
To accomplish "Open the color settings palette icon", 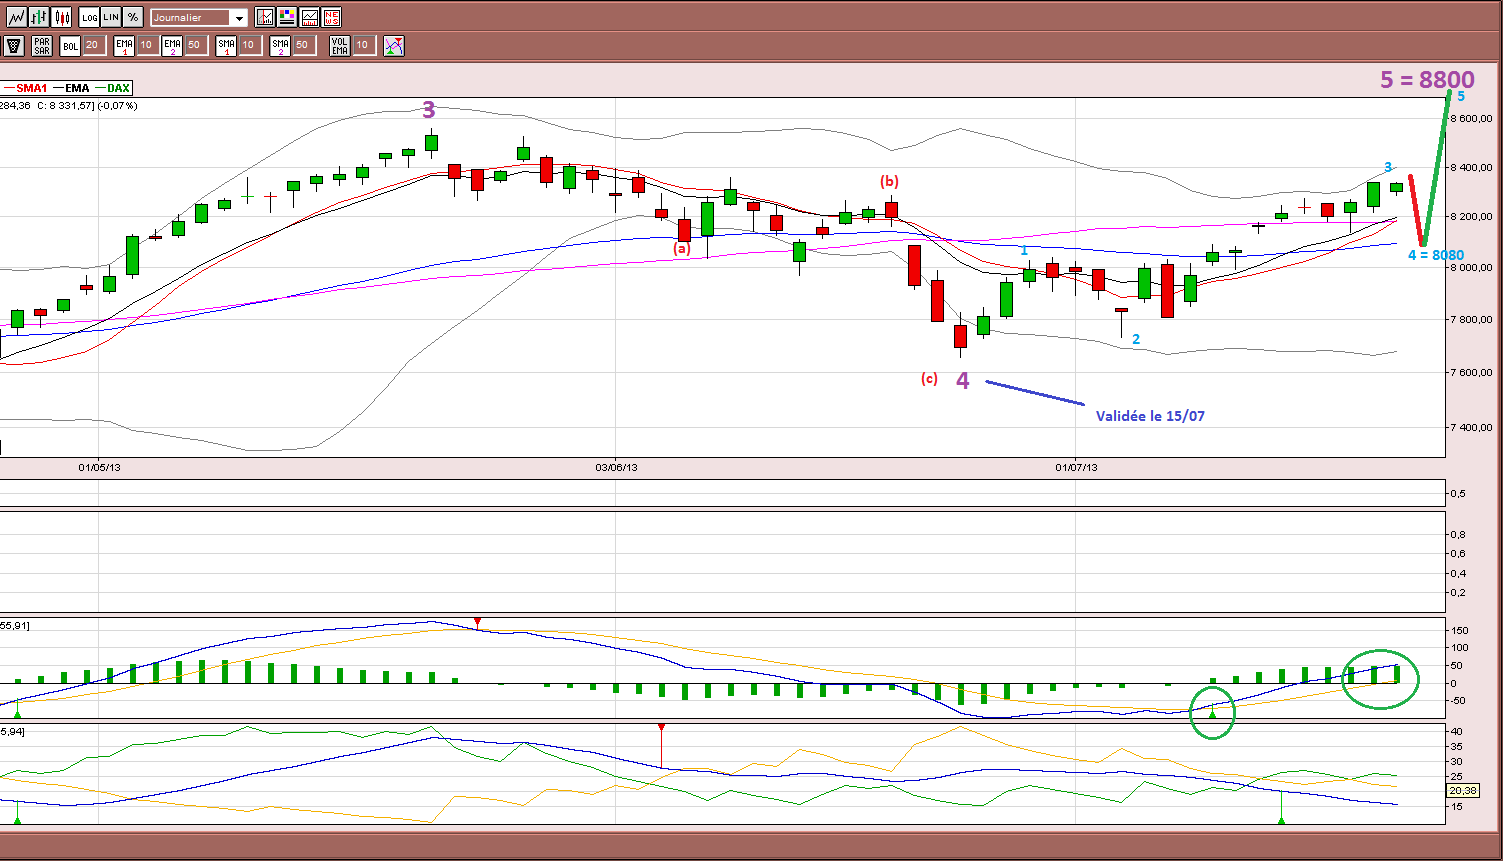I will click(x=288, y=17).
